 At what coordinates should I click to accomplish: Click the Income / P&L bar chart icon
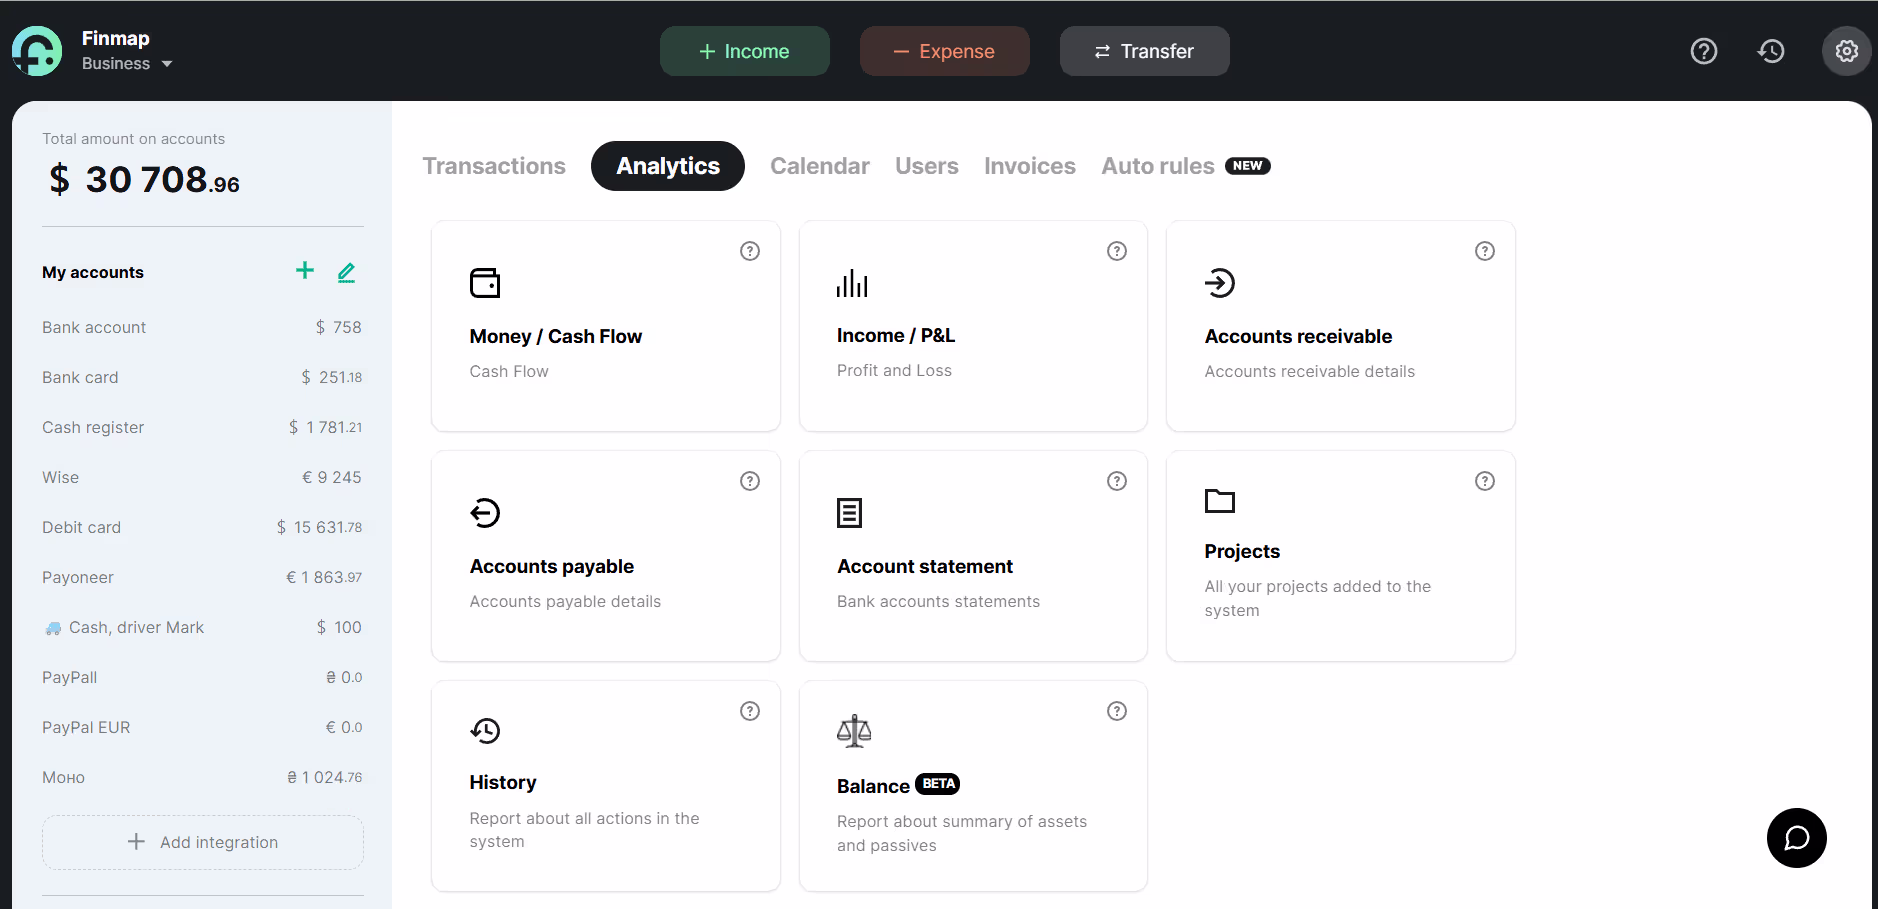click(x=852, y=283)
